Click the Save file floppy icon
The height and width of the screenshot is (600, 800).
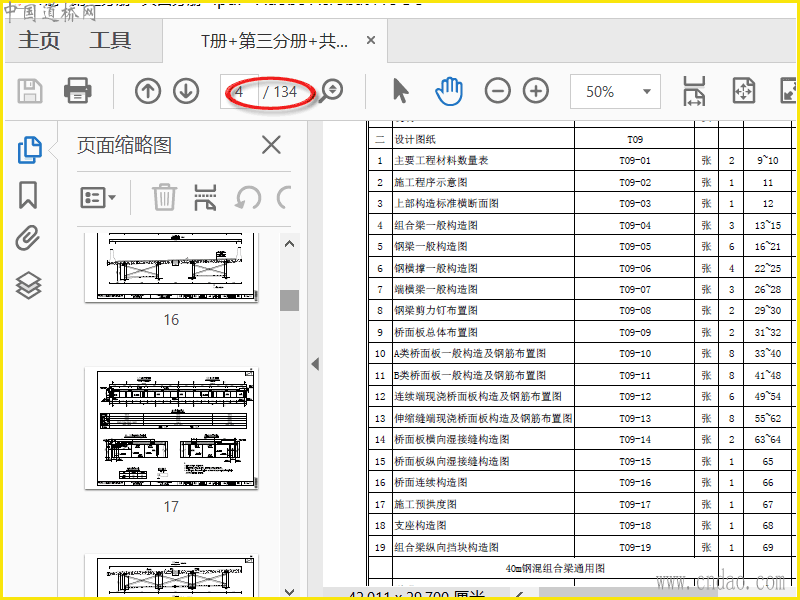[30, 91]
